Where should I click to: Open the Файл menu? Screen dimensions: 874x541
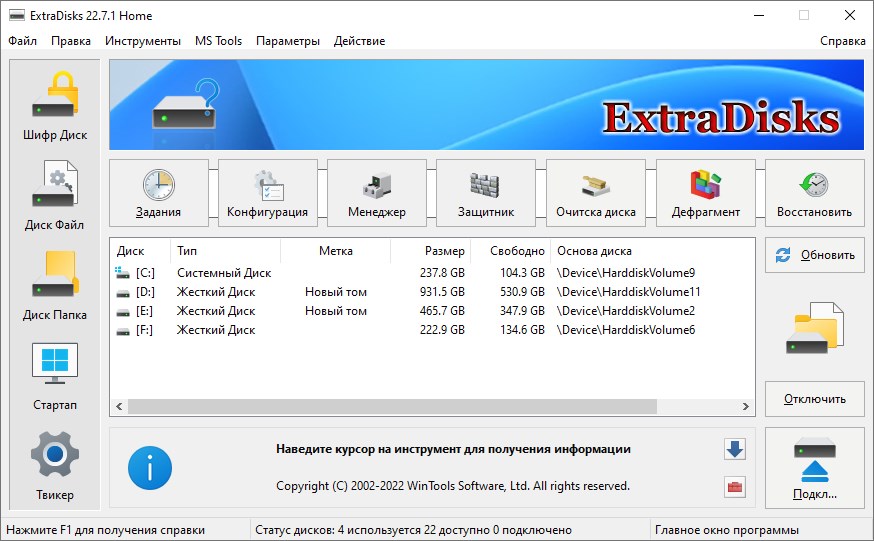coord(22,41)
